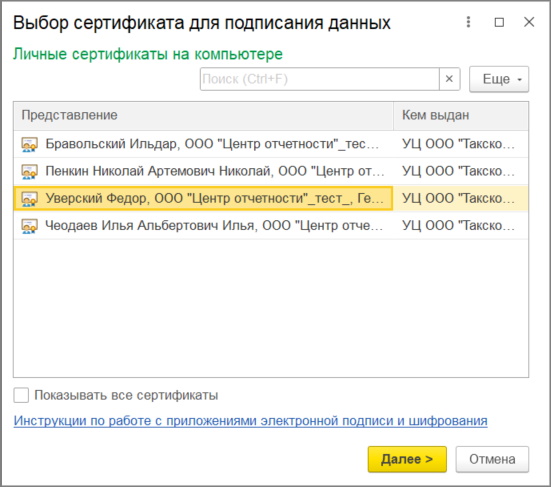Select the Уверский Федор certificate row

(x=271, y=199)
